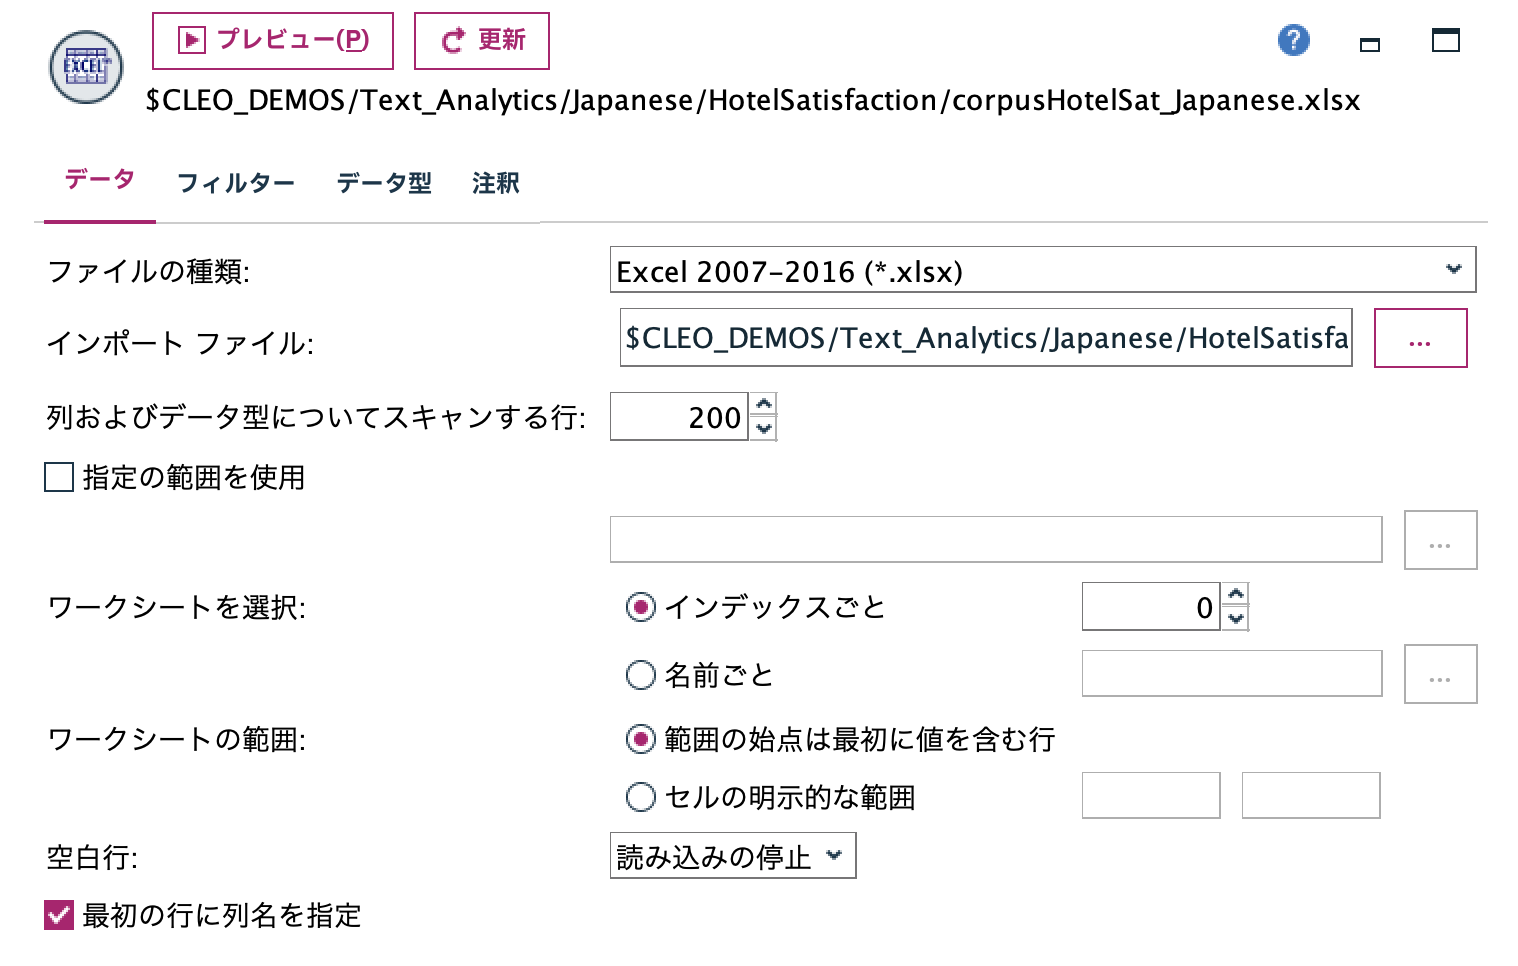Open the データ型 tab
Screen dimensions: 1518x966
tap(384, 183)
